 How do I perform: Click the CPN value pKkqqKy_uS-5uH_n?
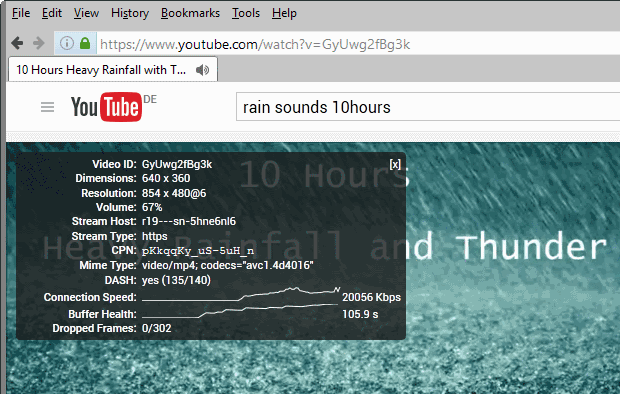click(x=198, y=251)
